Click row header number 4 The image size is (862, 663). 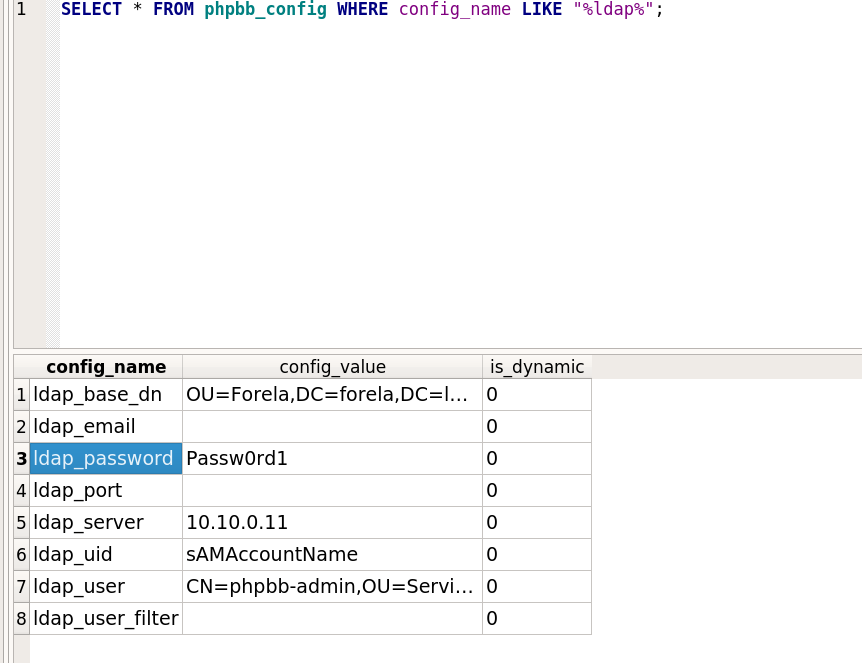(x=21, y=490)
